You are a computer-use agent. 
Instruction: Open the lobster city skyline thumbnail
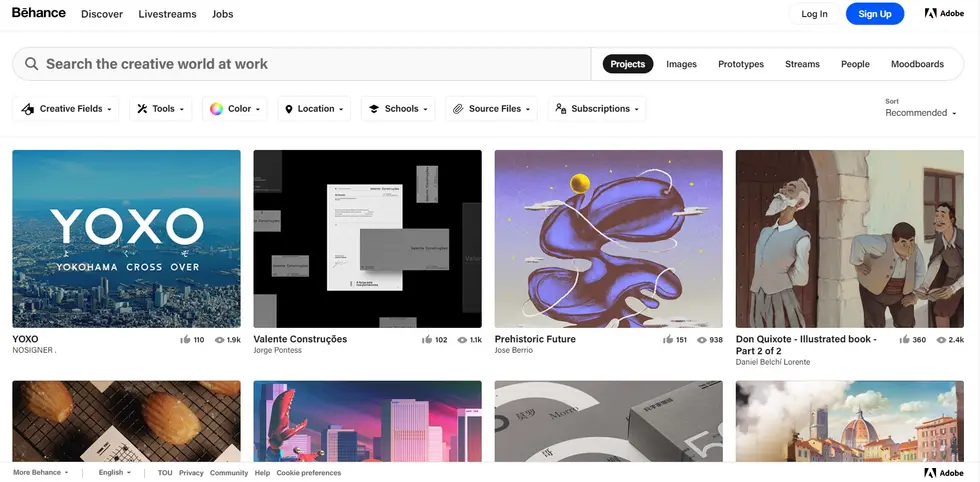[368, 421]
